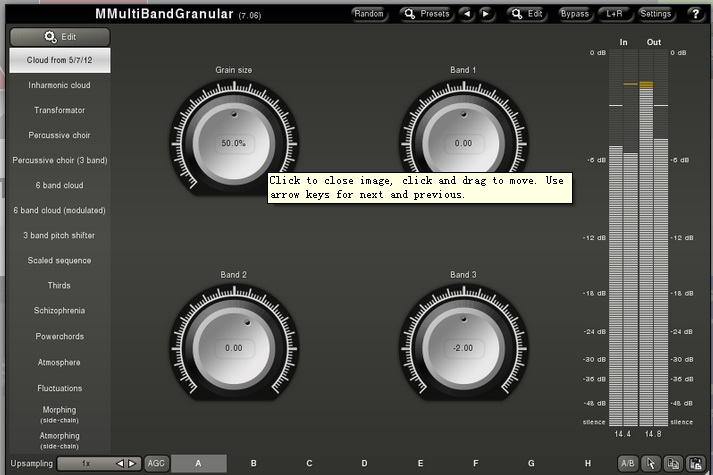
Task: Switch to preset slot C
Action: click(309, 464)
